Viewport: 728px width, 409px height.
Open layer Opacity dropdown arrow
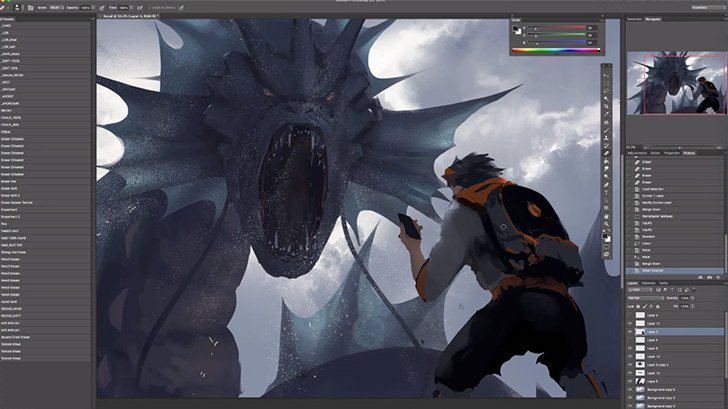pos(692,298)
